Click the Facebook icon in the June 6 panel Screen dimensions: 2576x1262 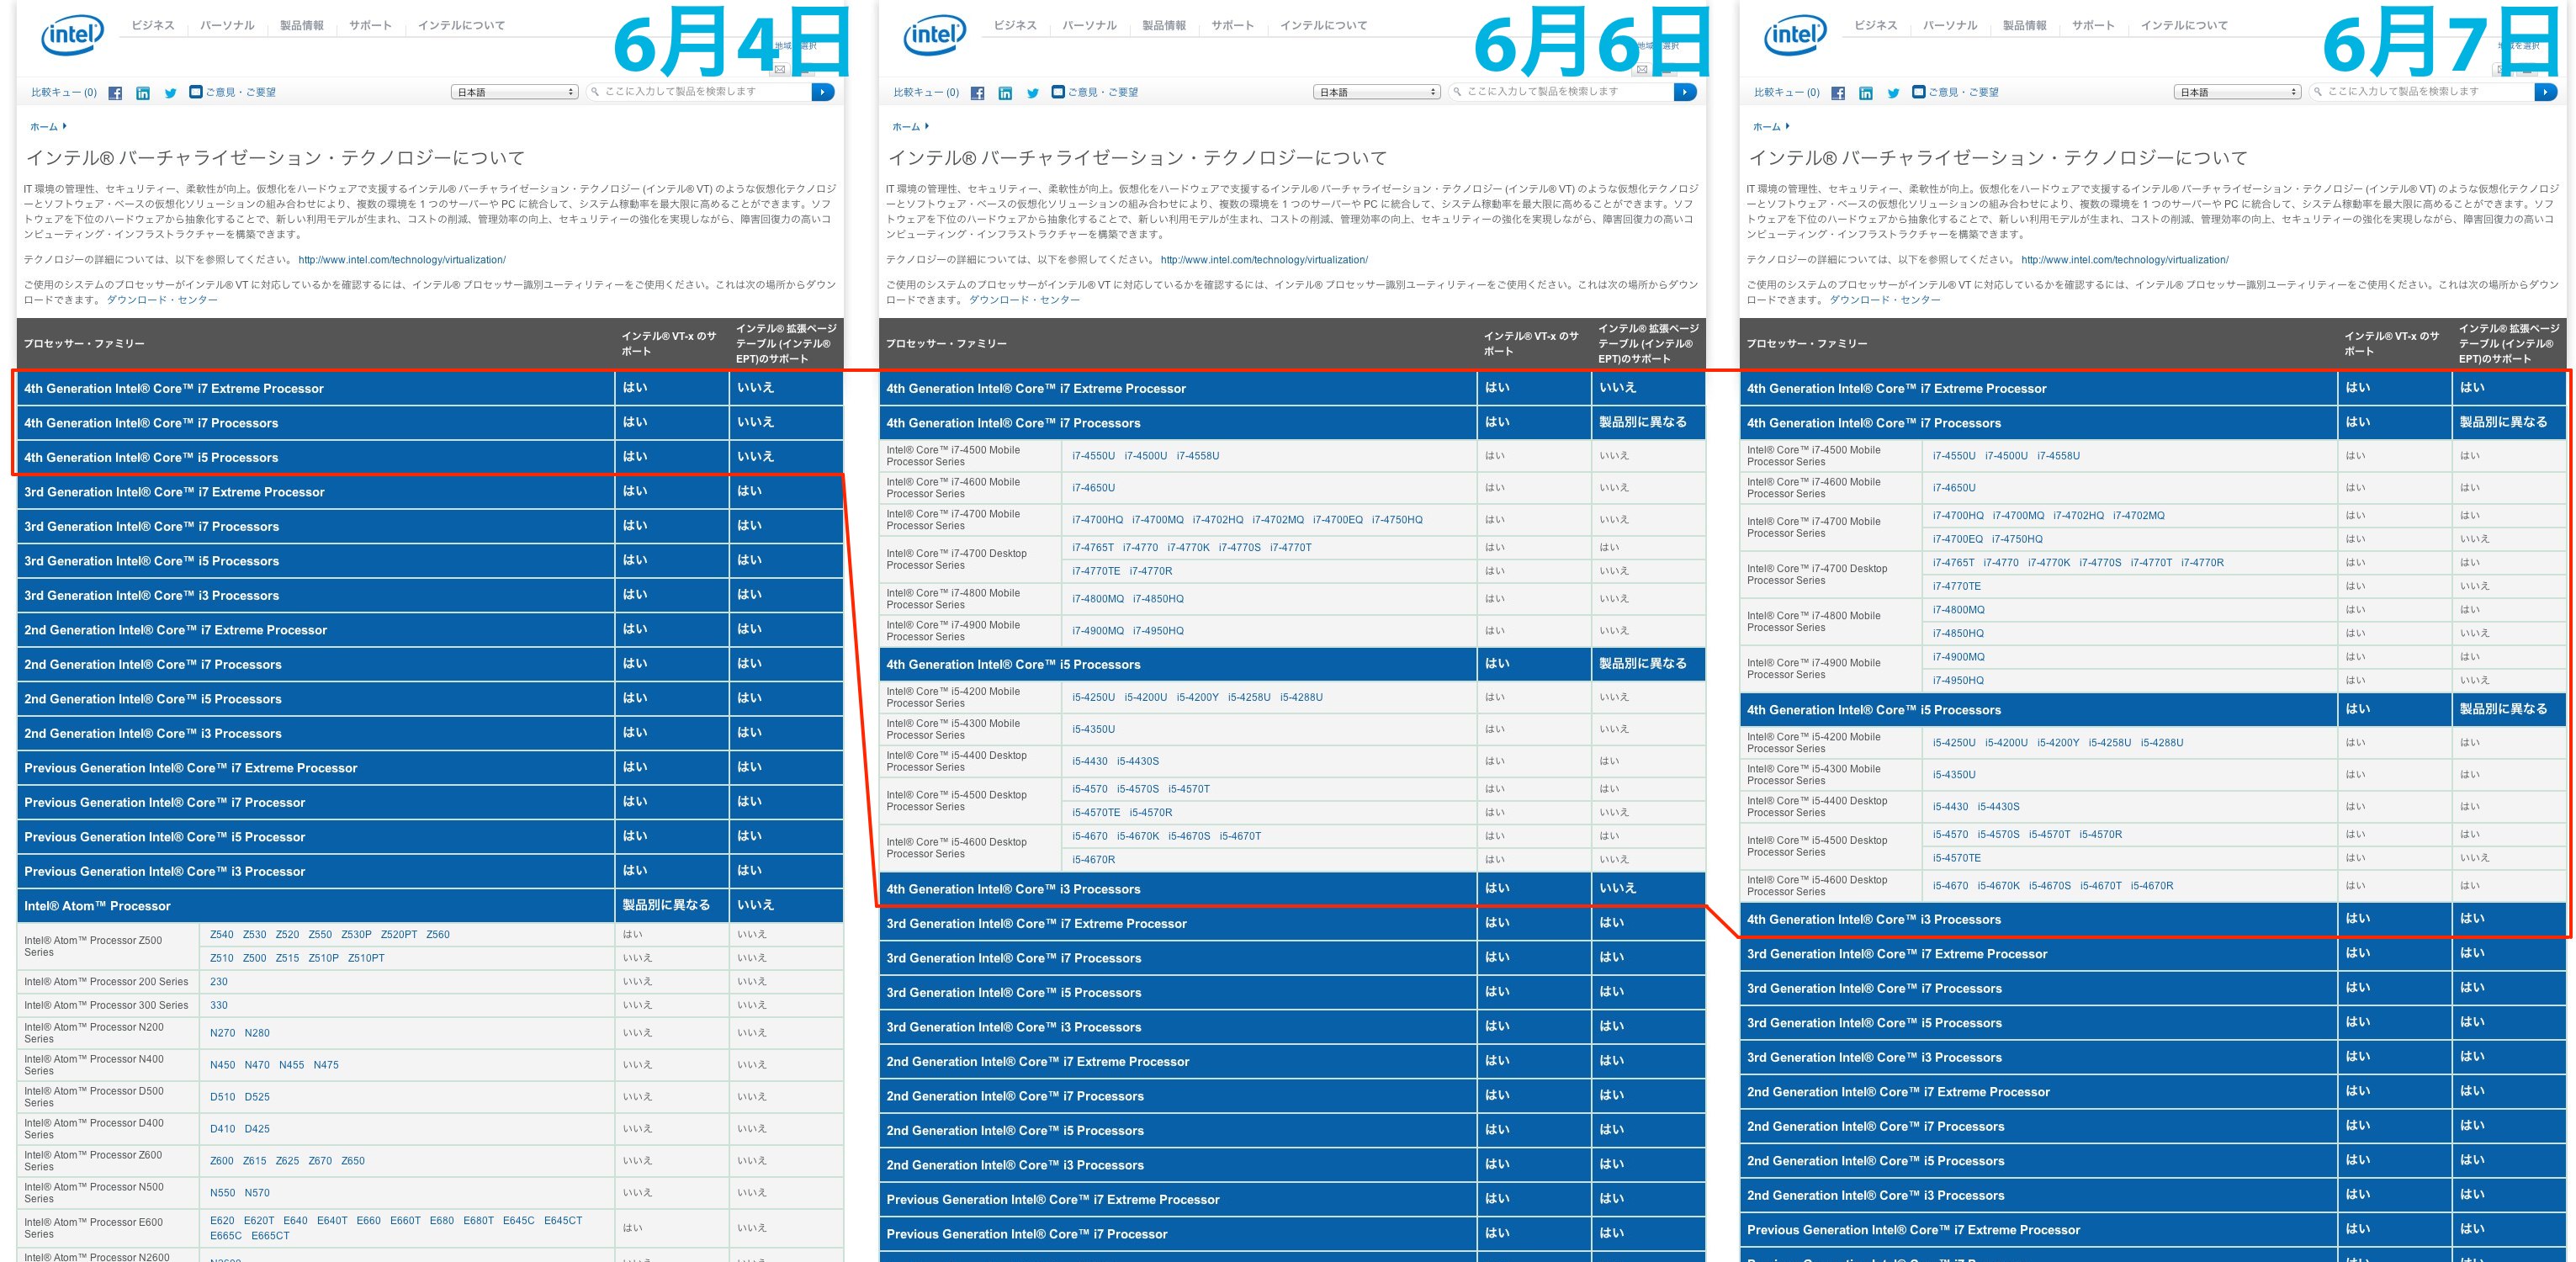[977, 93]
